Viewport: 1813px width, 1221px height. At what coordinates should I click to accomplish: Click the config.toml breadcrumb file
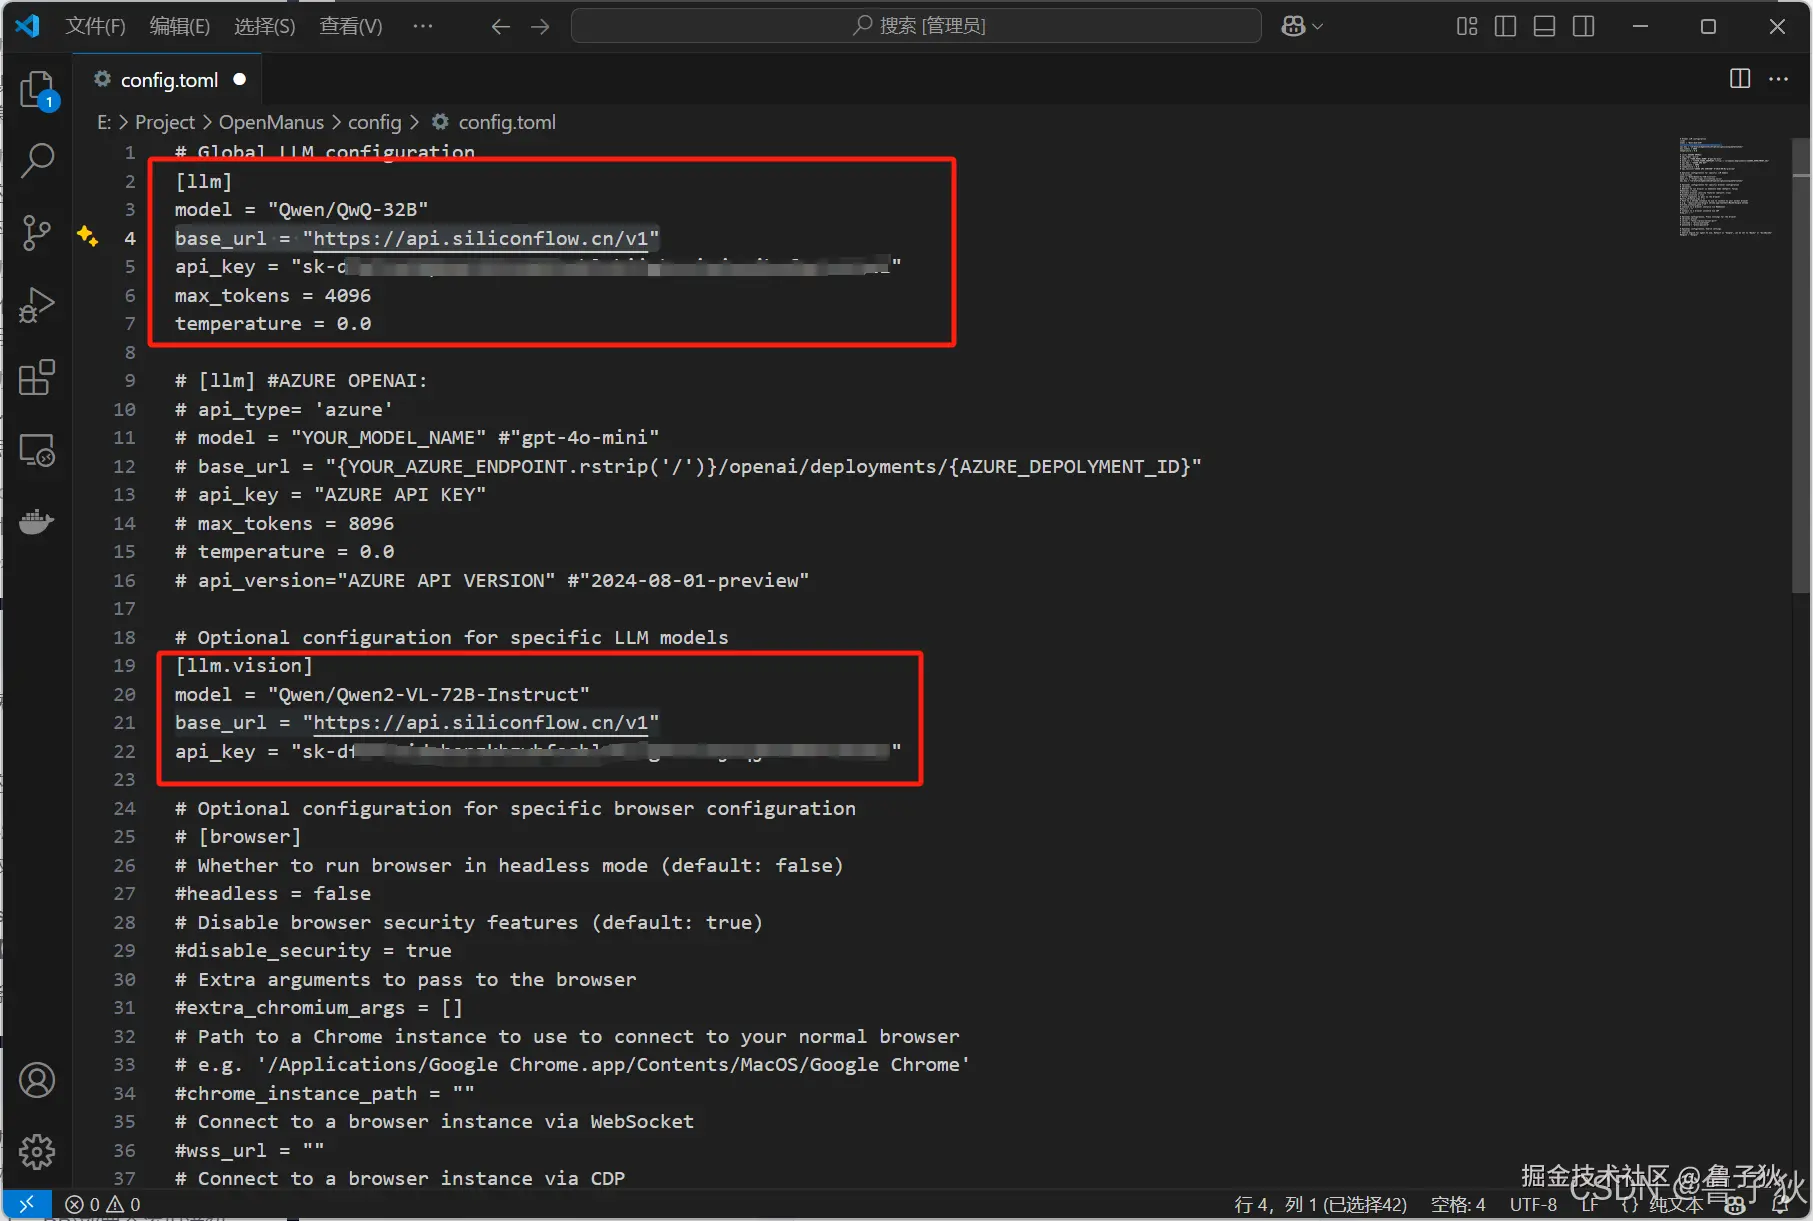coord(507,122)
